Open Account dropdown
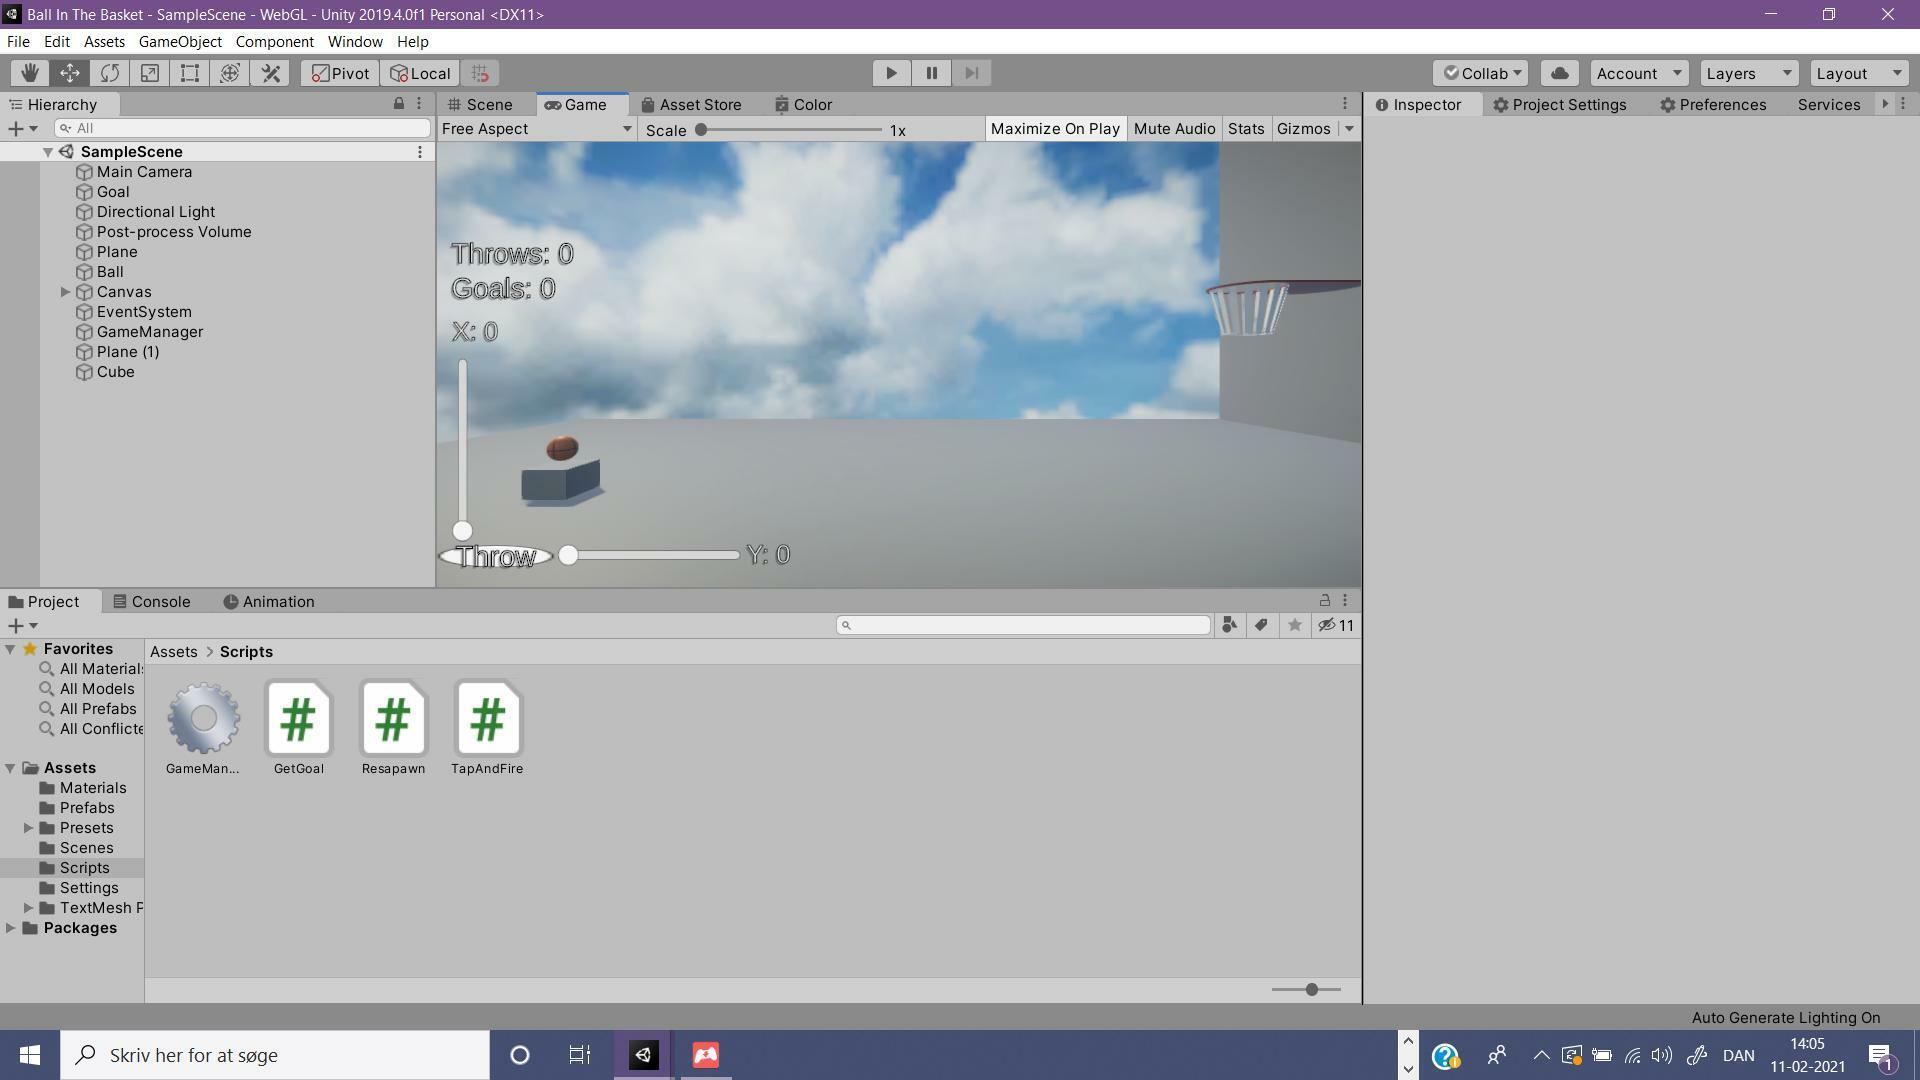The width and height of the screenshot is (1920, 1080). [x=1638, y=73]
